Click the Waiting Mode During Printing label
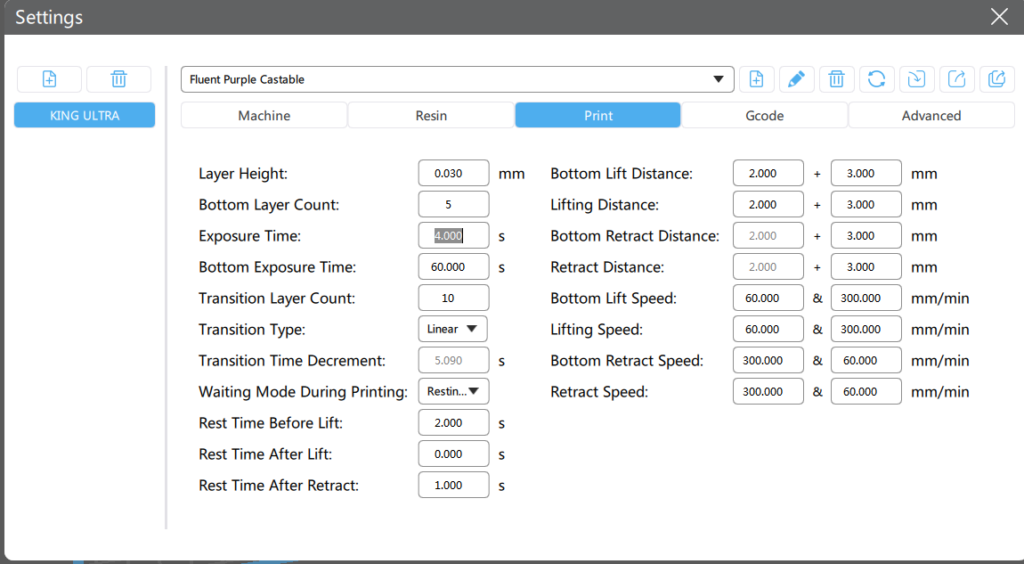 tap(303, 392)
